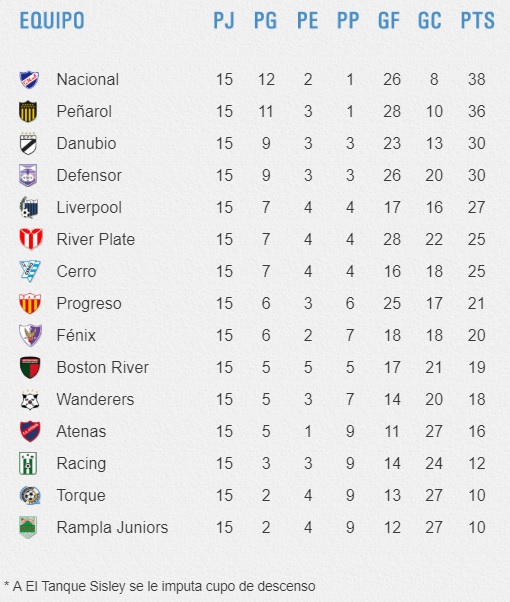Viewport: 510px width, 602px height.
Task: Click the Racing green-white crest
Action: pos(28,463)
